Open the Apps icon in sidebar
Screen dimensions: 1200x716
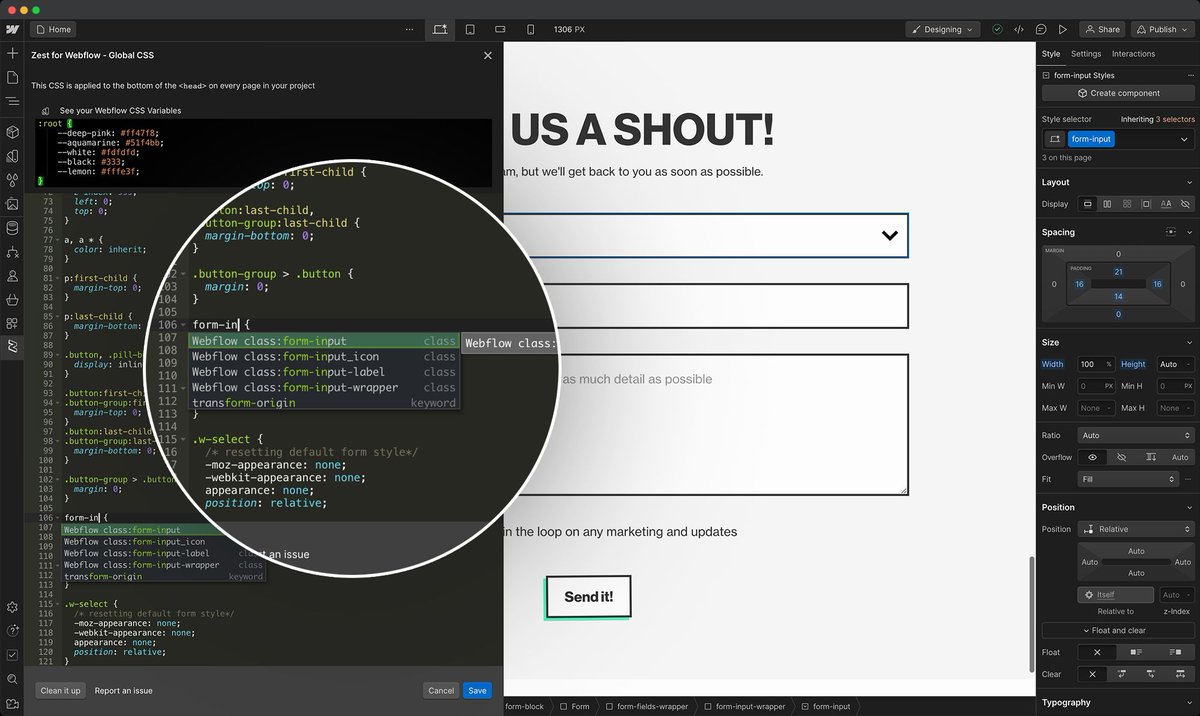point(12,323)
